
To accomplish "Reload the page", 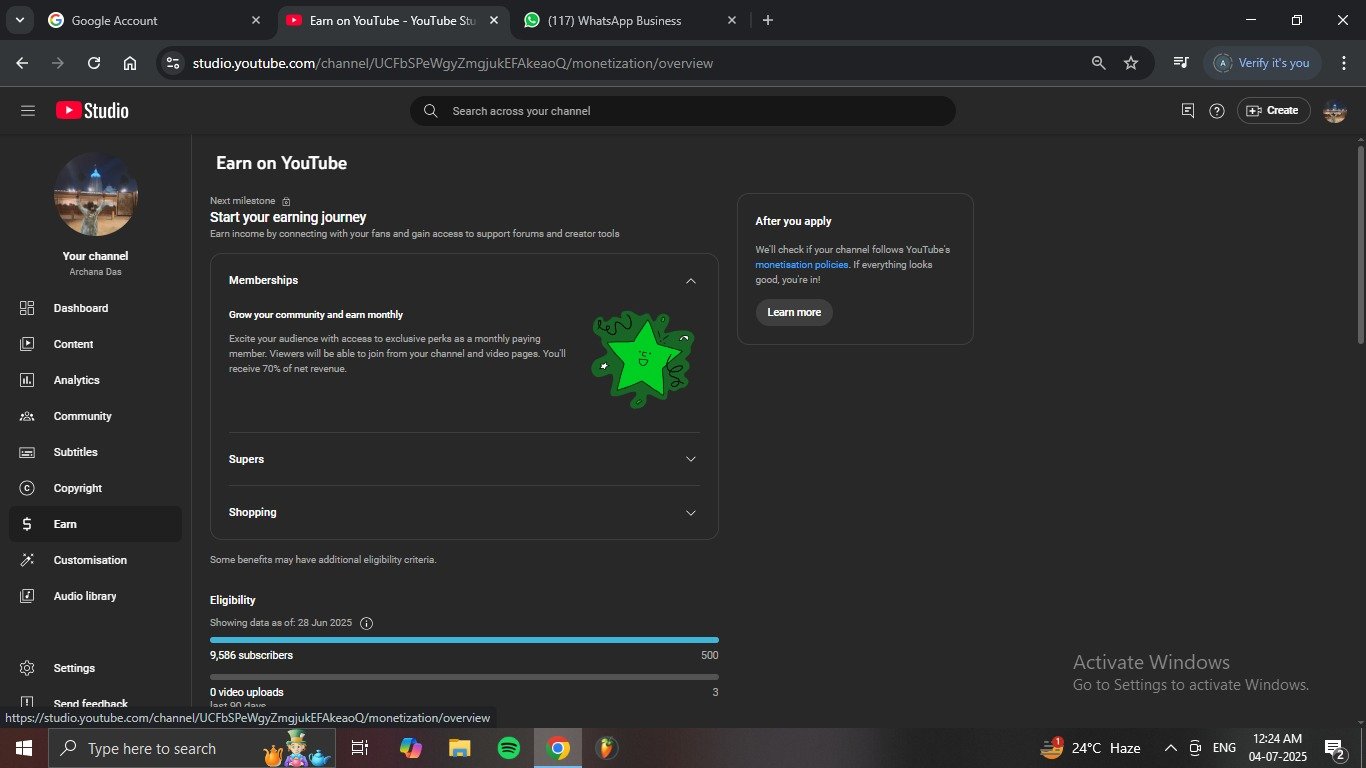I will coord(94,63).
